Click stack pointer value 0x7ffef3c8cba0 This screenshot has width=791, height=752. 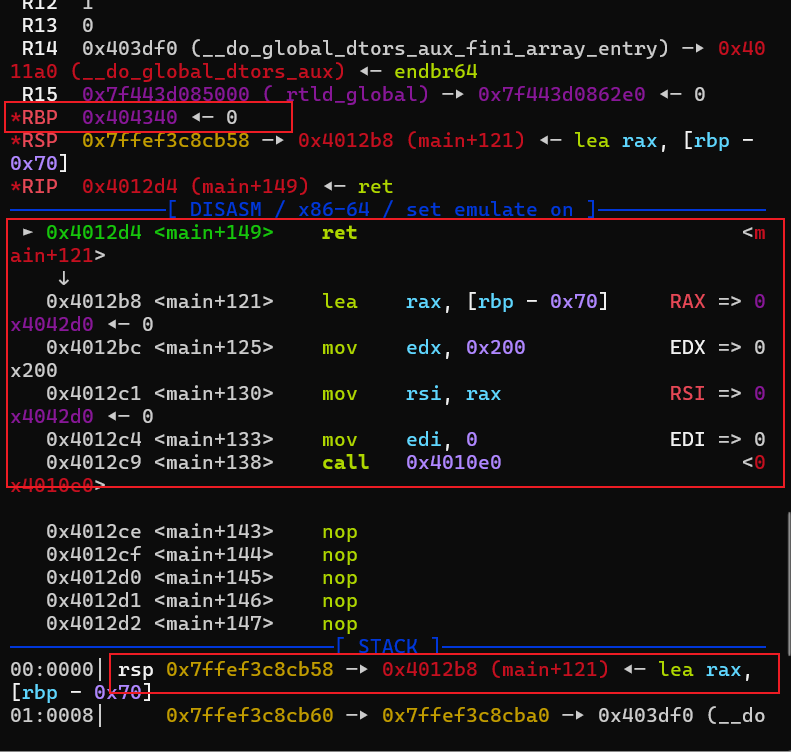pos(465,716)
